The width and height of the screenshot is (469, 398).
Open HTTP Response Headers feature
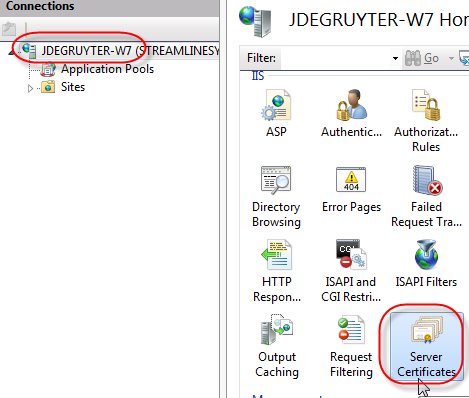click(x=277, y=271)
